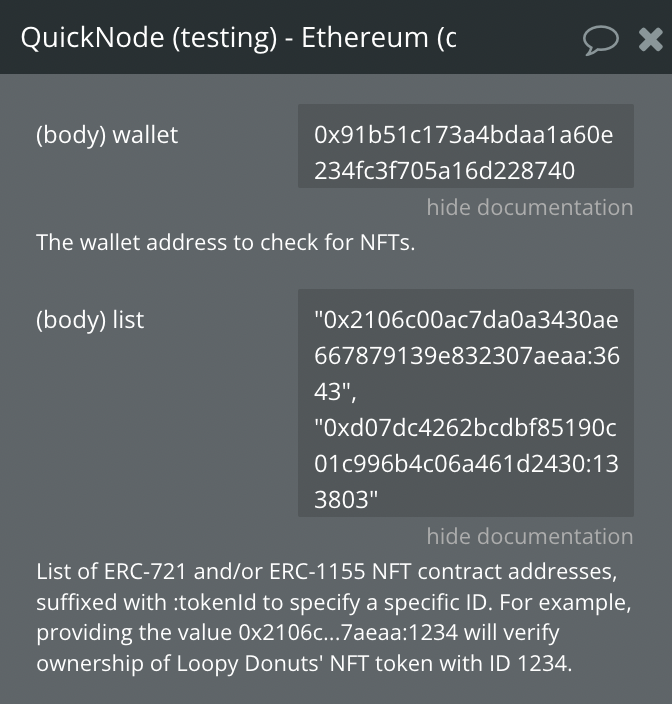This screenshot has width=672, height=704.
Task: Click the wallet address NFT description text
Action: click(x=225, y=242)
